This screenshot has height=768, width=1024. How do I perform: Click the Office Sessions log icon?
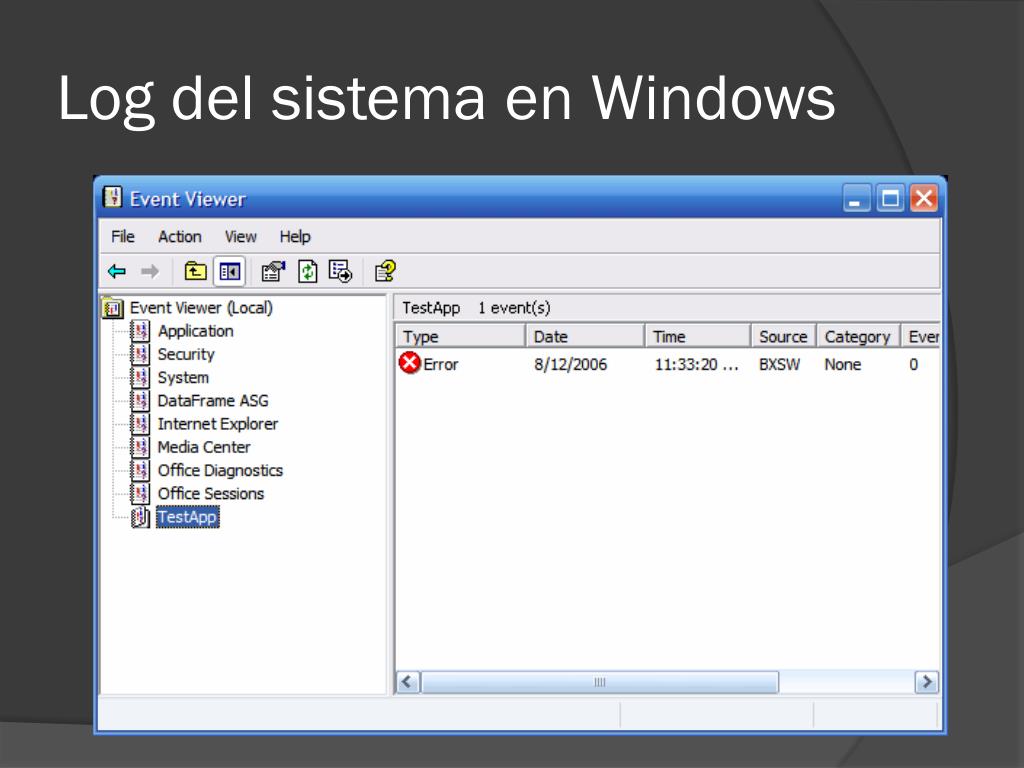tap(140, 493)
